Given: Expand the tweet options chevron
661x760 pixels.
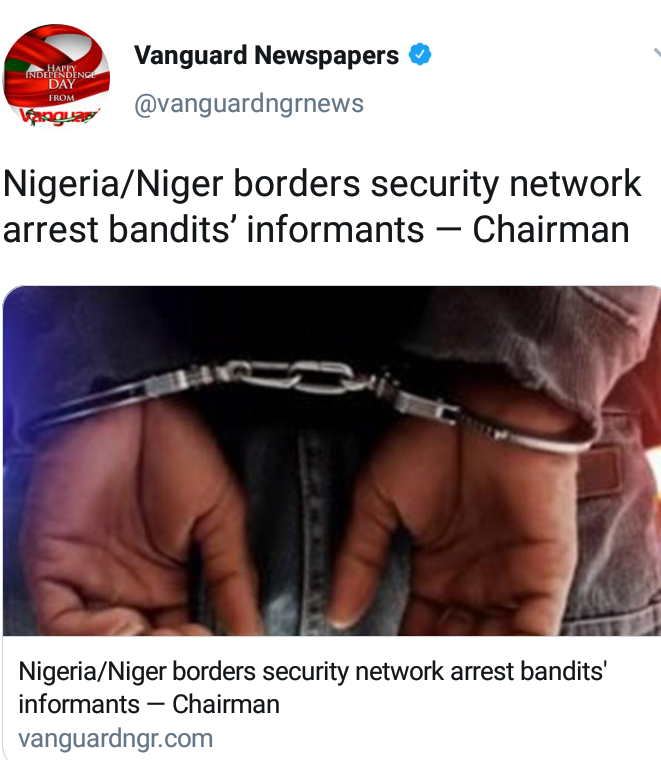Looking at the screenshot, I should point(657,53).
